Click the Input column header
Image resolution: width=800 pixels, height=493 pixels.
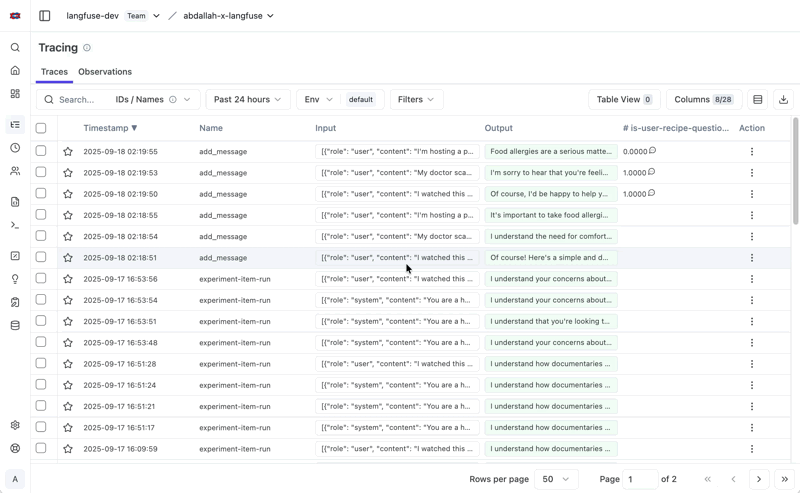[326, 128]
